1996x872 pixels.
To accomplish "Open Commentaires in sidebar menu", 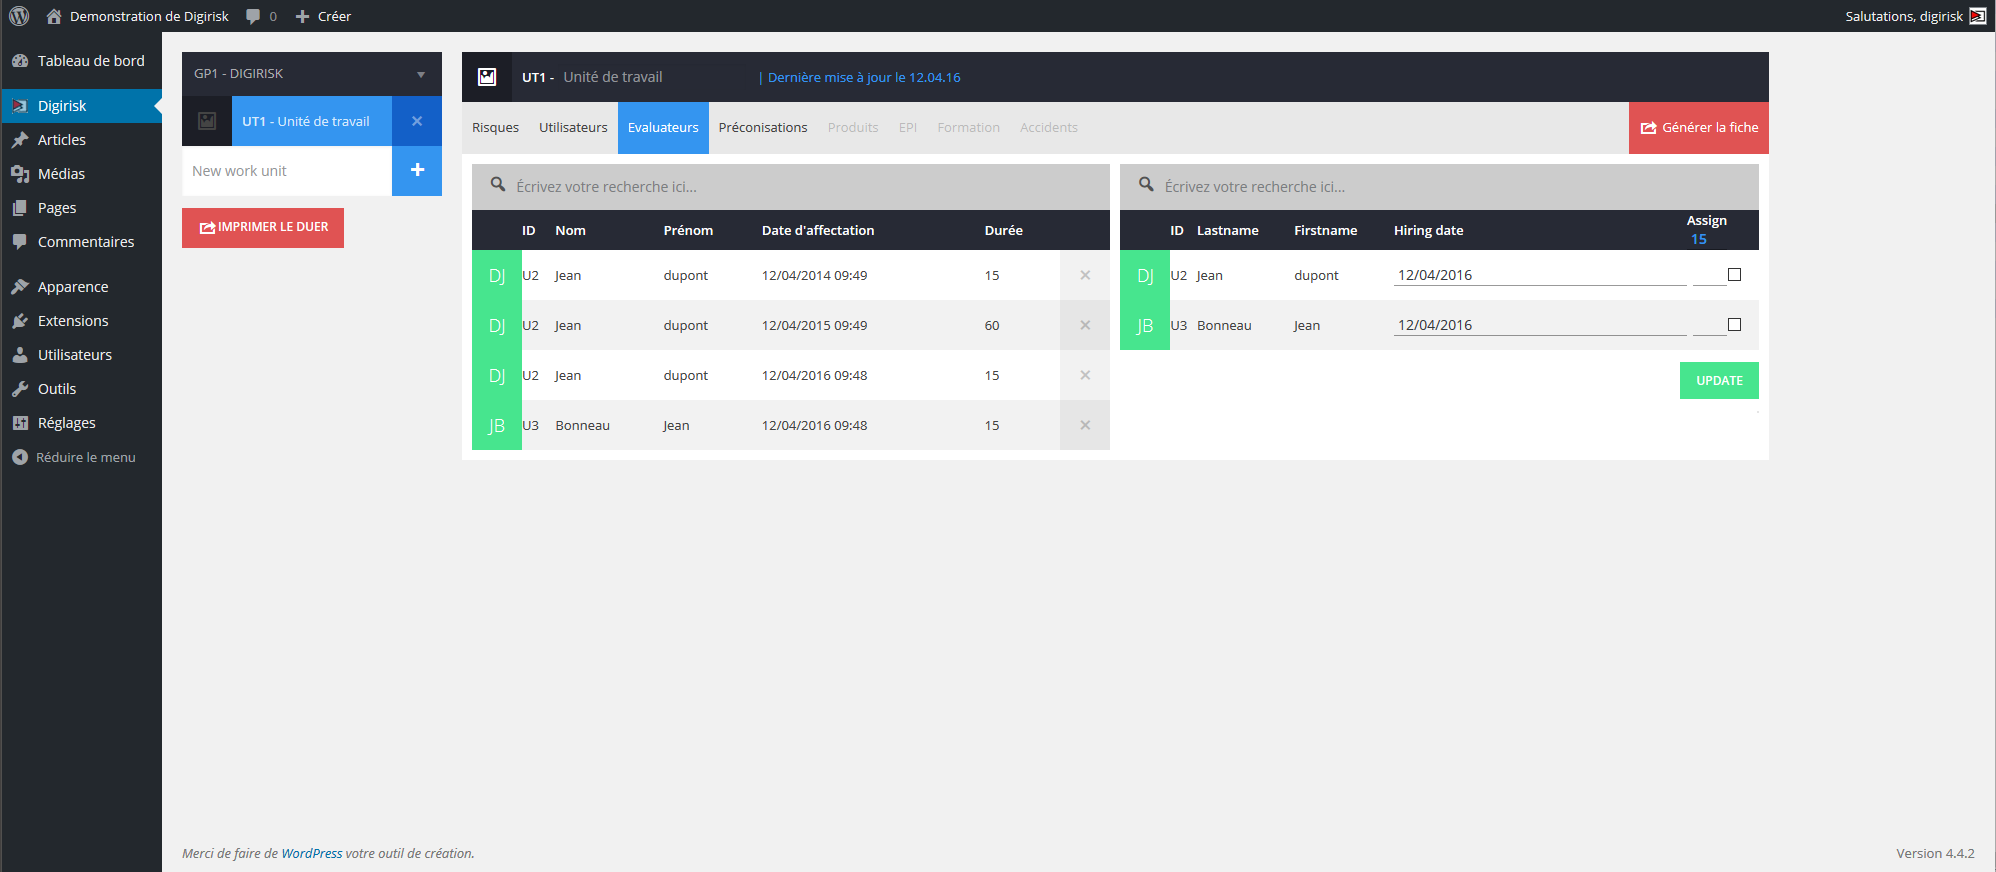I will (x=81, y=242).
